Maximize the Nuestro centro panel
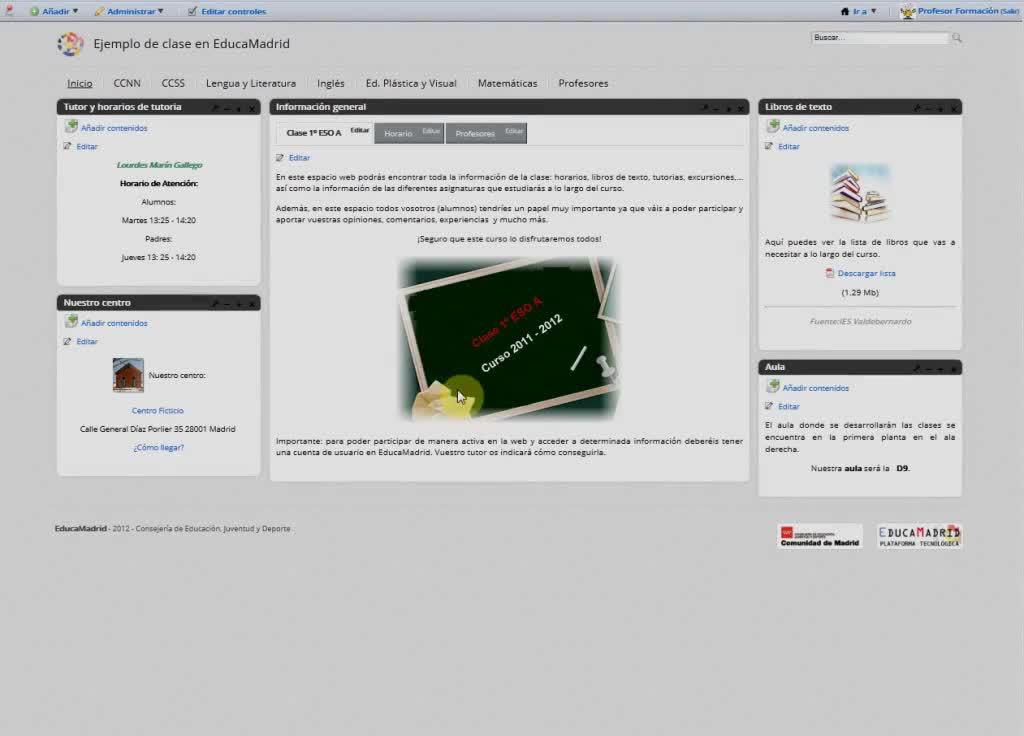Viewport: 1024px width, 736px height. (239, 304)
